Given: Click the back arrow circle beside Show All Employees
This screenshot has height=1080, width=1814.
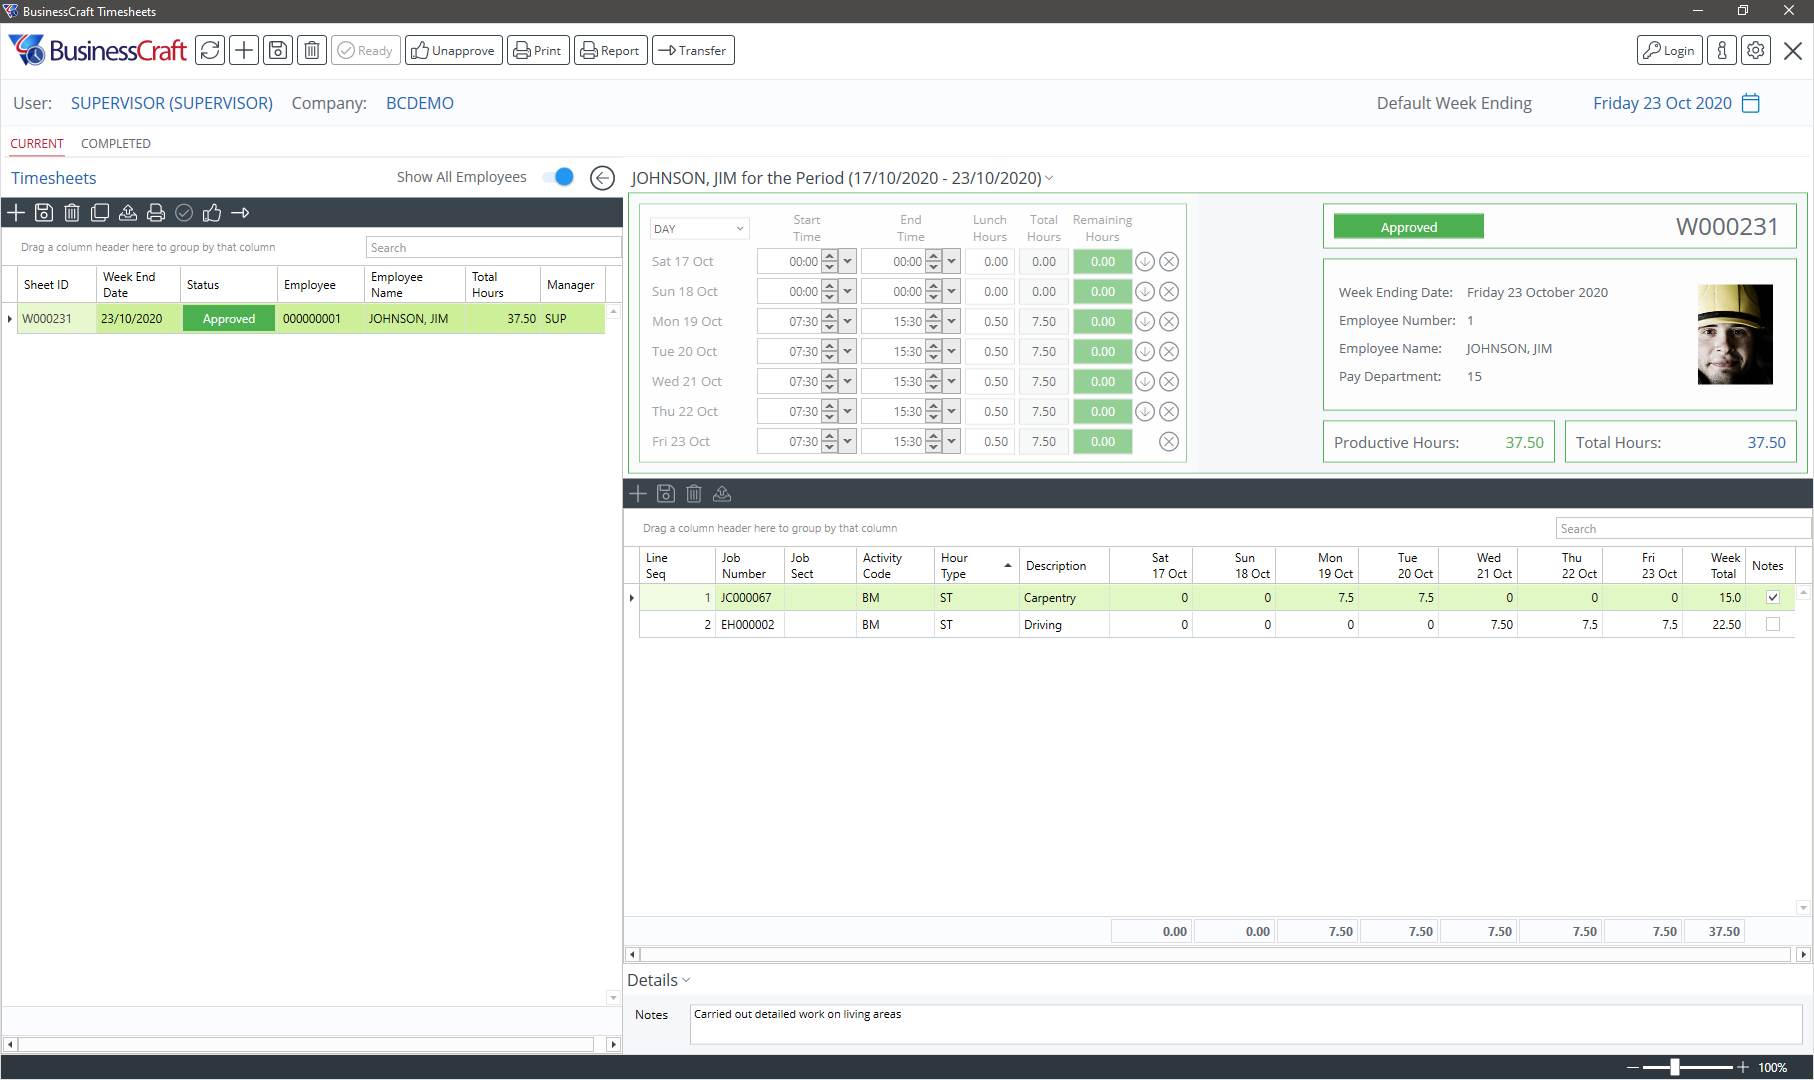Looking at the screenshot, I should pyautogui.click(x=602, y=178).
